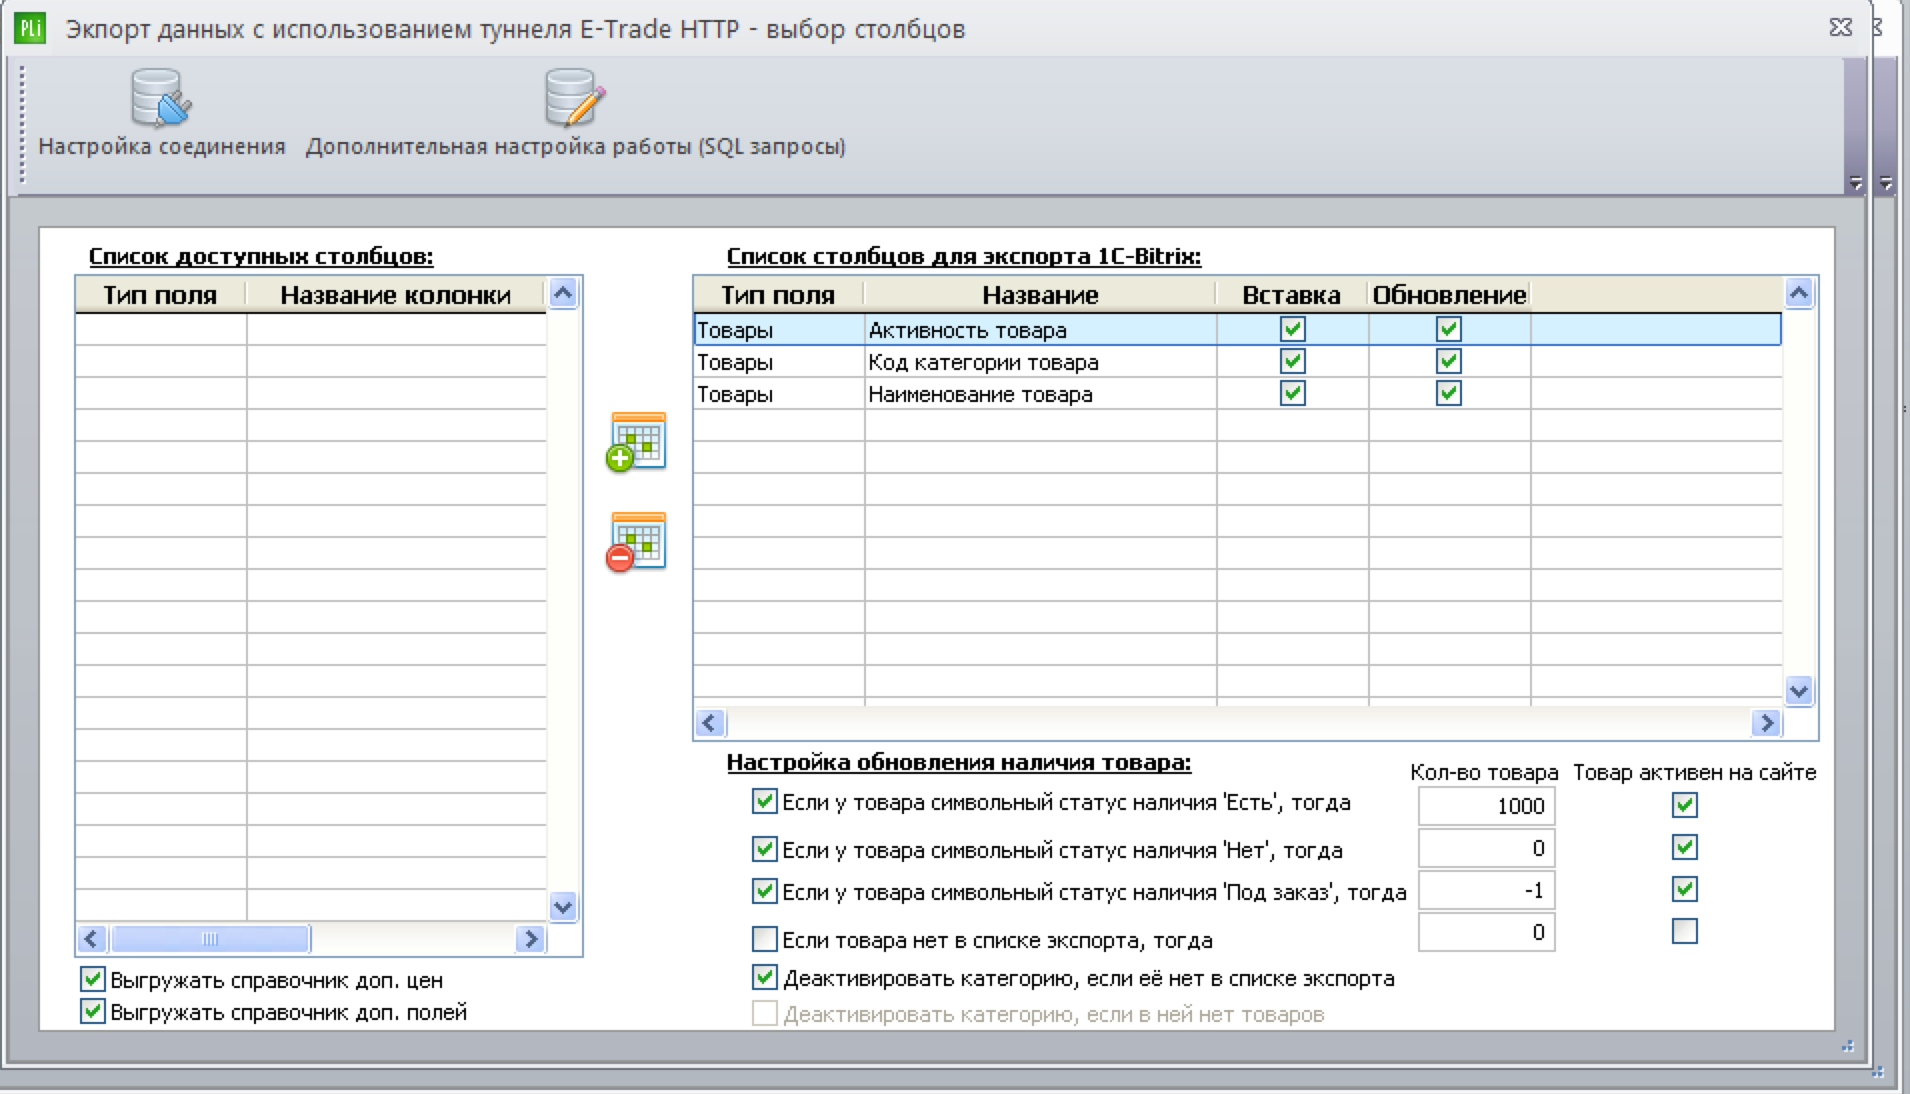Click the add-column icon with green plus
This screenshot has width=1910, height=1094.
click(x=636, y=441)
